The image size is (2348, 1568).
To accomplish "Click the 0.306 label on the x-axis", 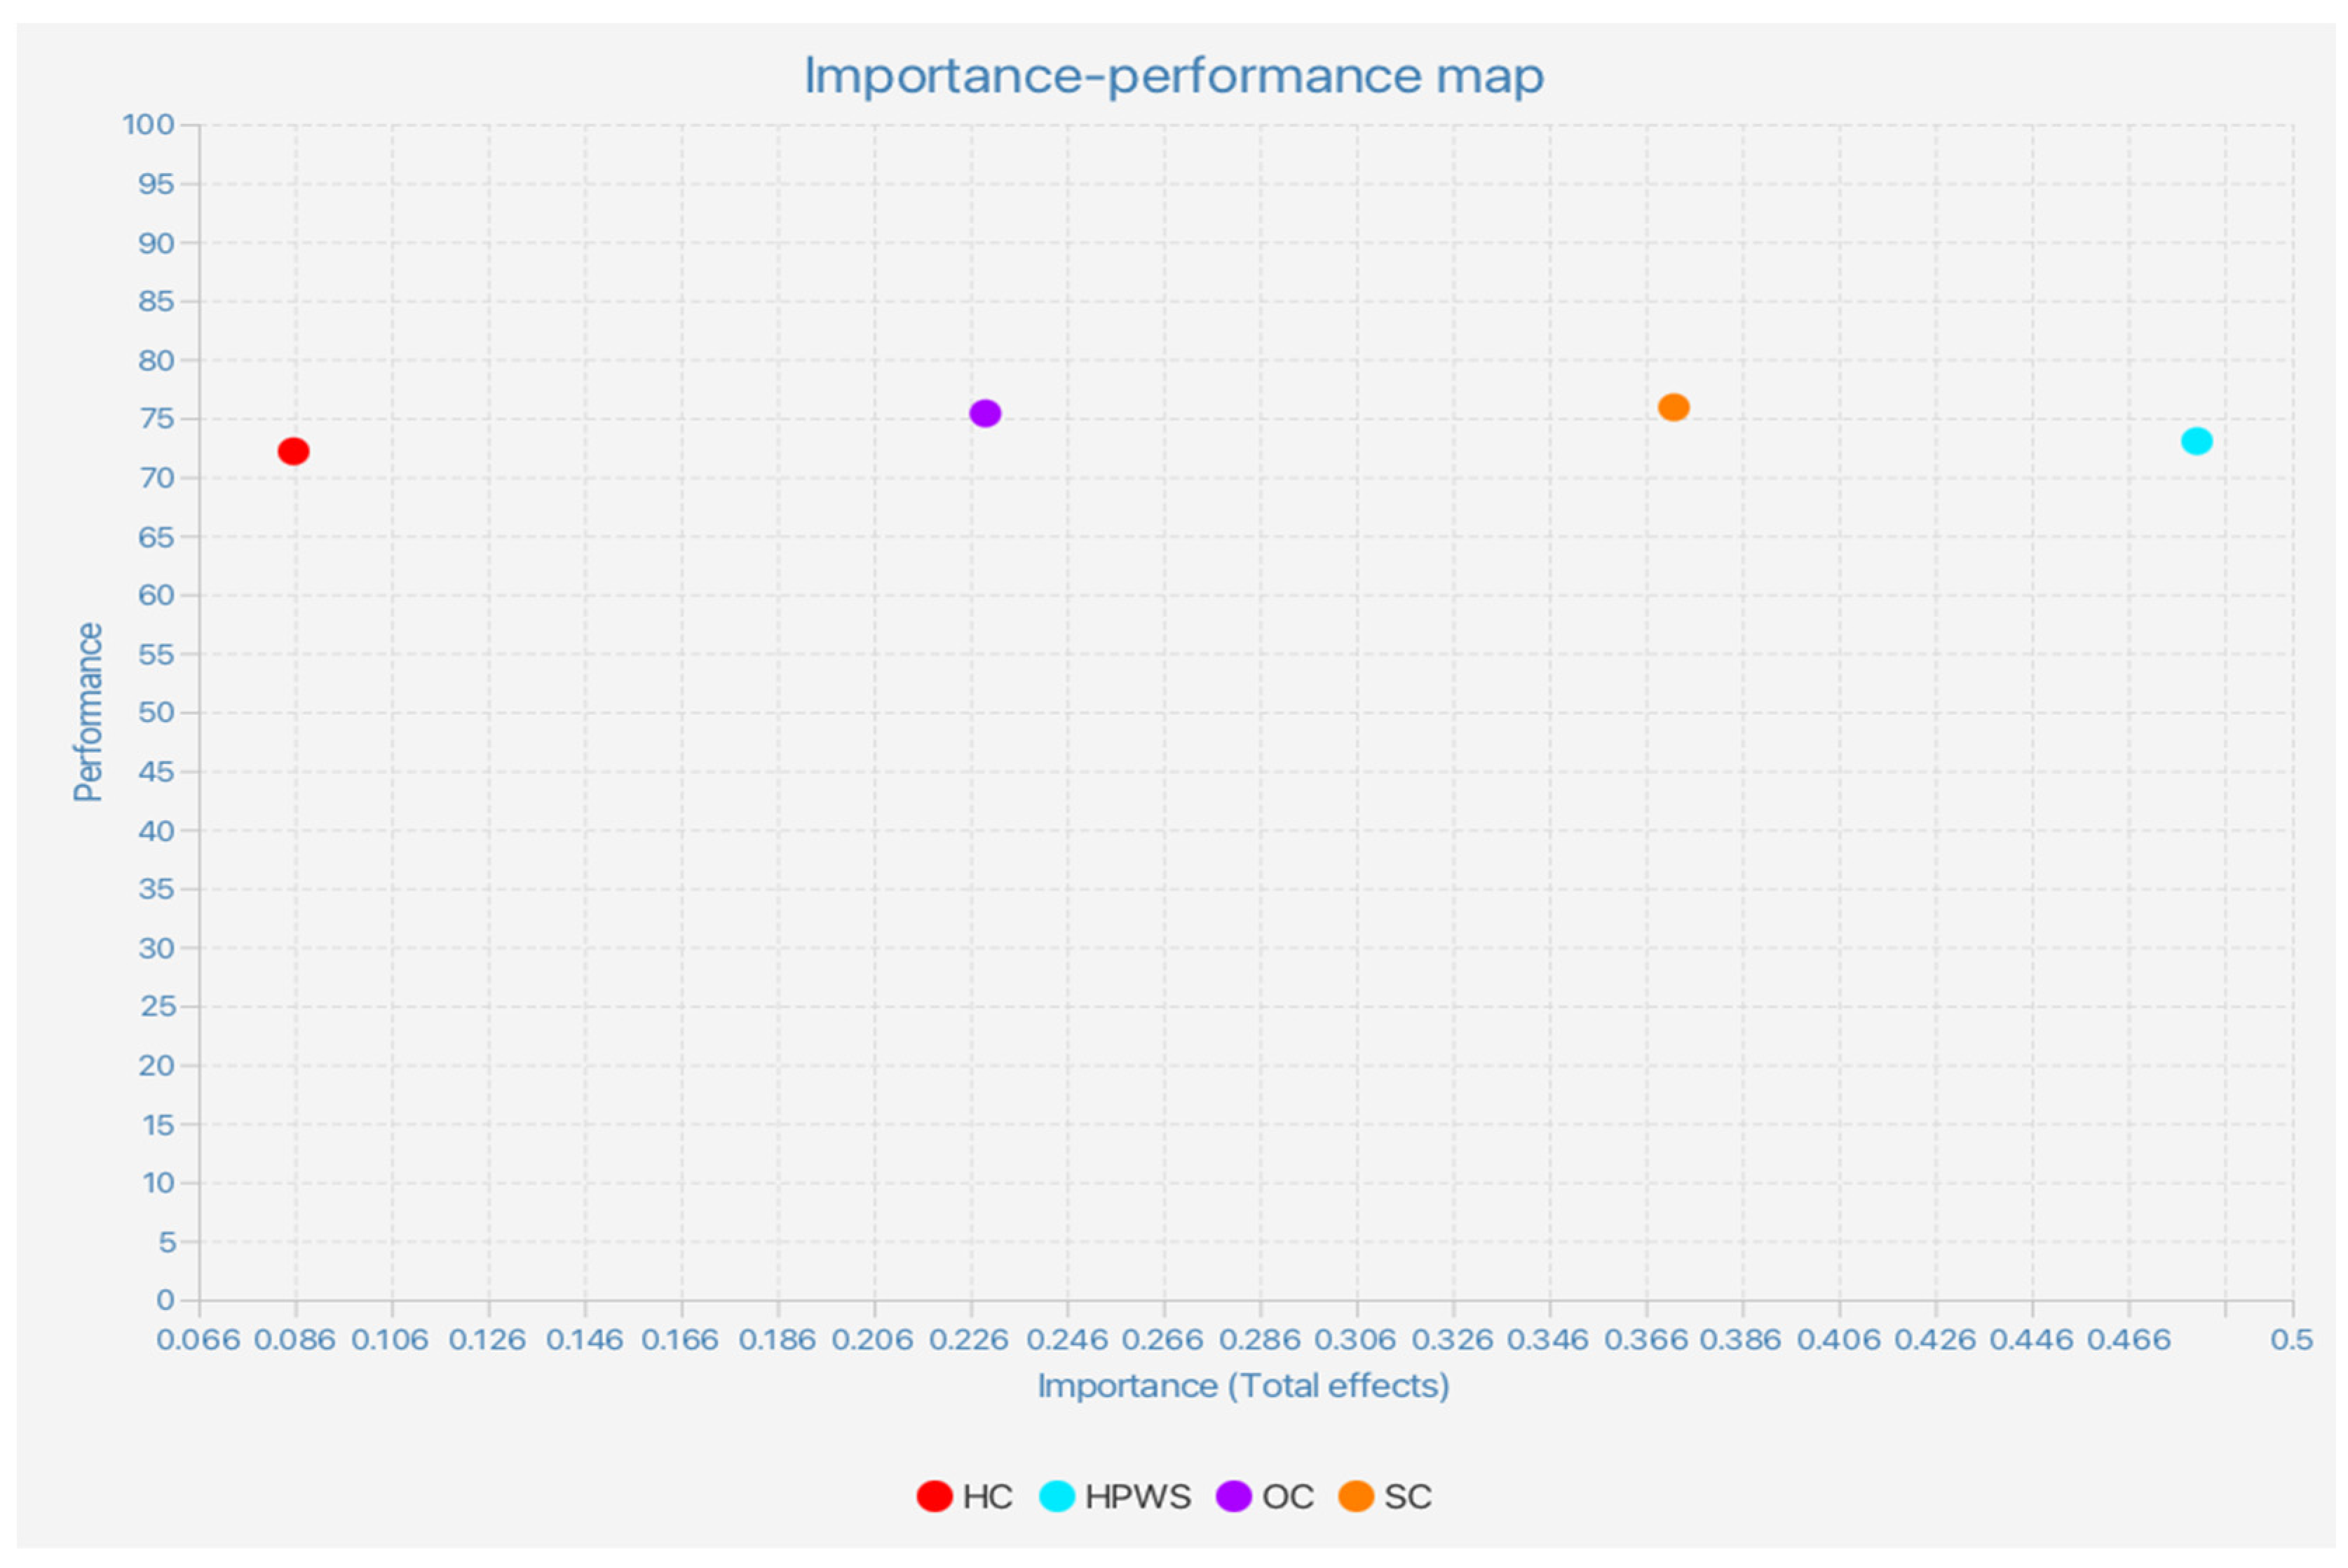I will tap(1355, 1340).
